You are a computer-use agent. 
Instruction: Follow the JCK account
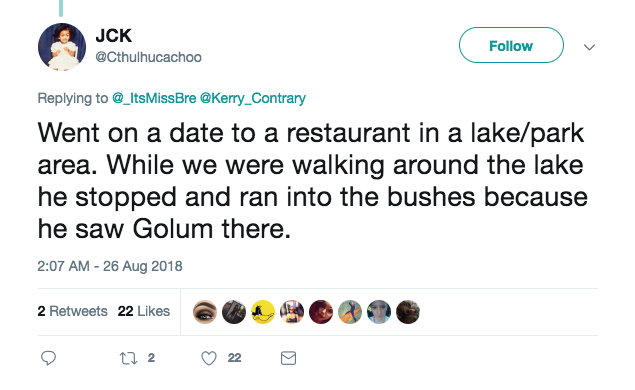[511, 45]
